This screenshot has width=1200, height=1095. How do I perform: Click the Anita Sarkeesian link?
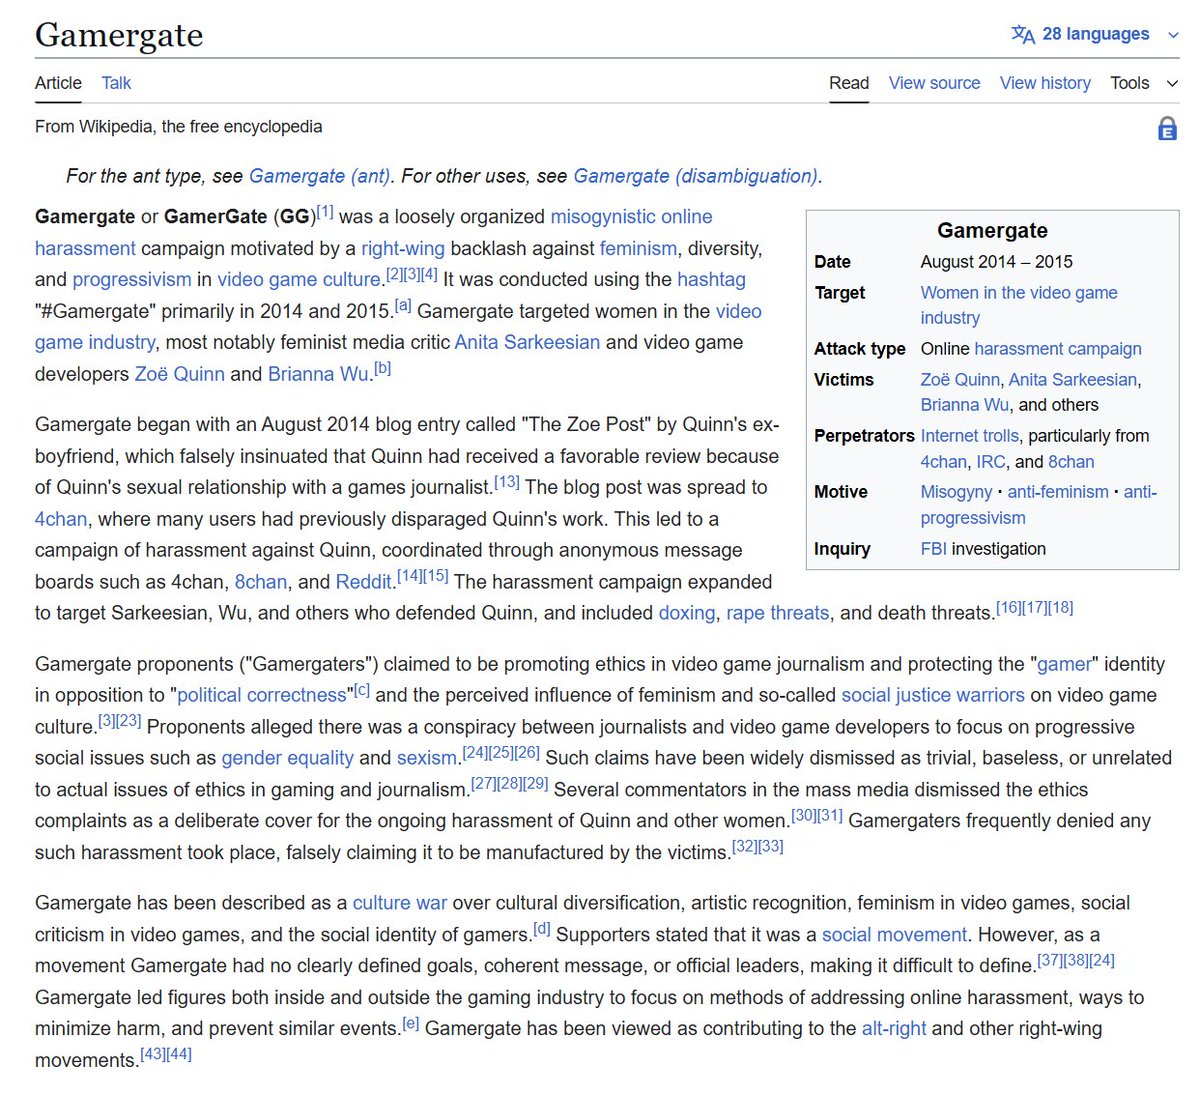(x=527, y=342)
